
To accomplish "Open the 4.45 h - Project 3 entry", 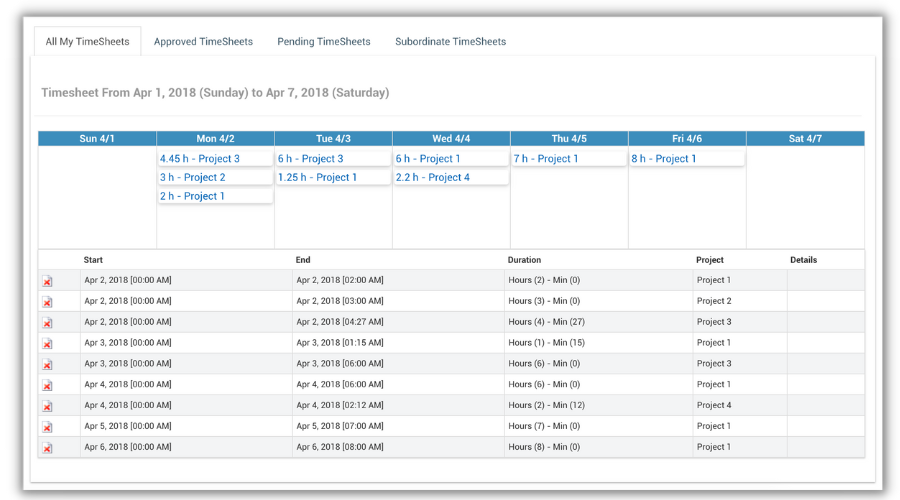I will [x=215, y=158].
